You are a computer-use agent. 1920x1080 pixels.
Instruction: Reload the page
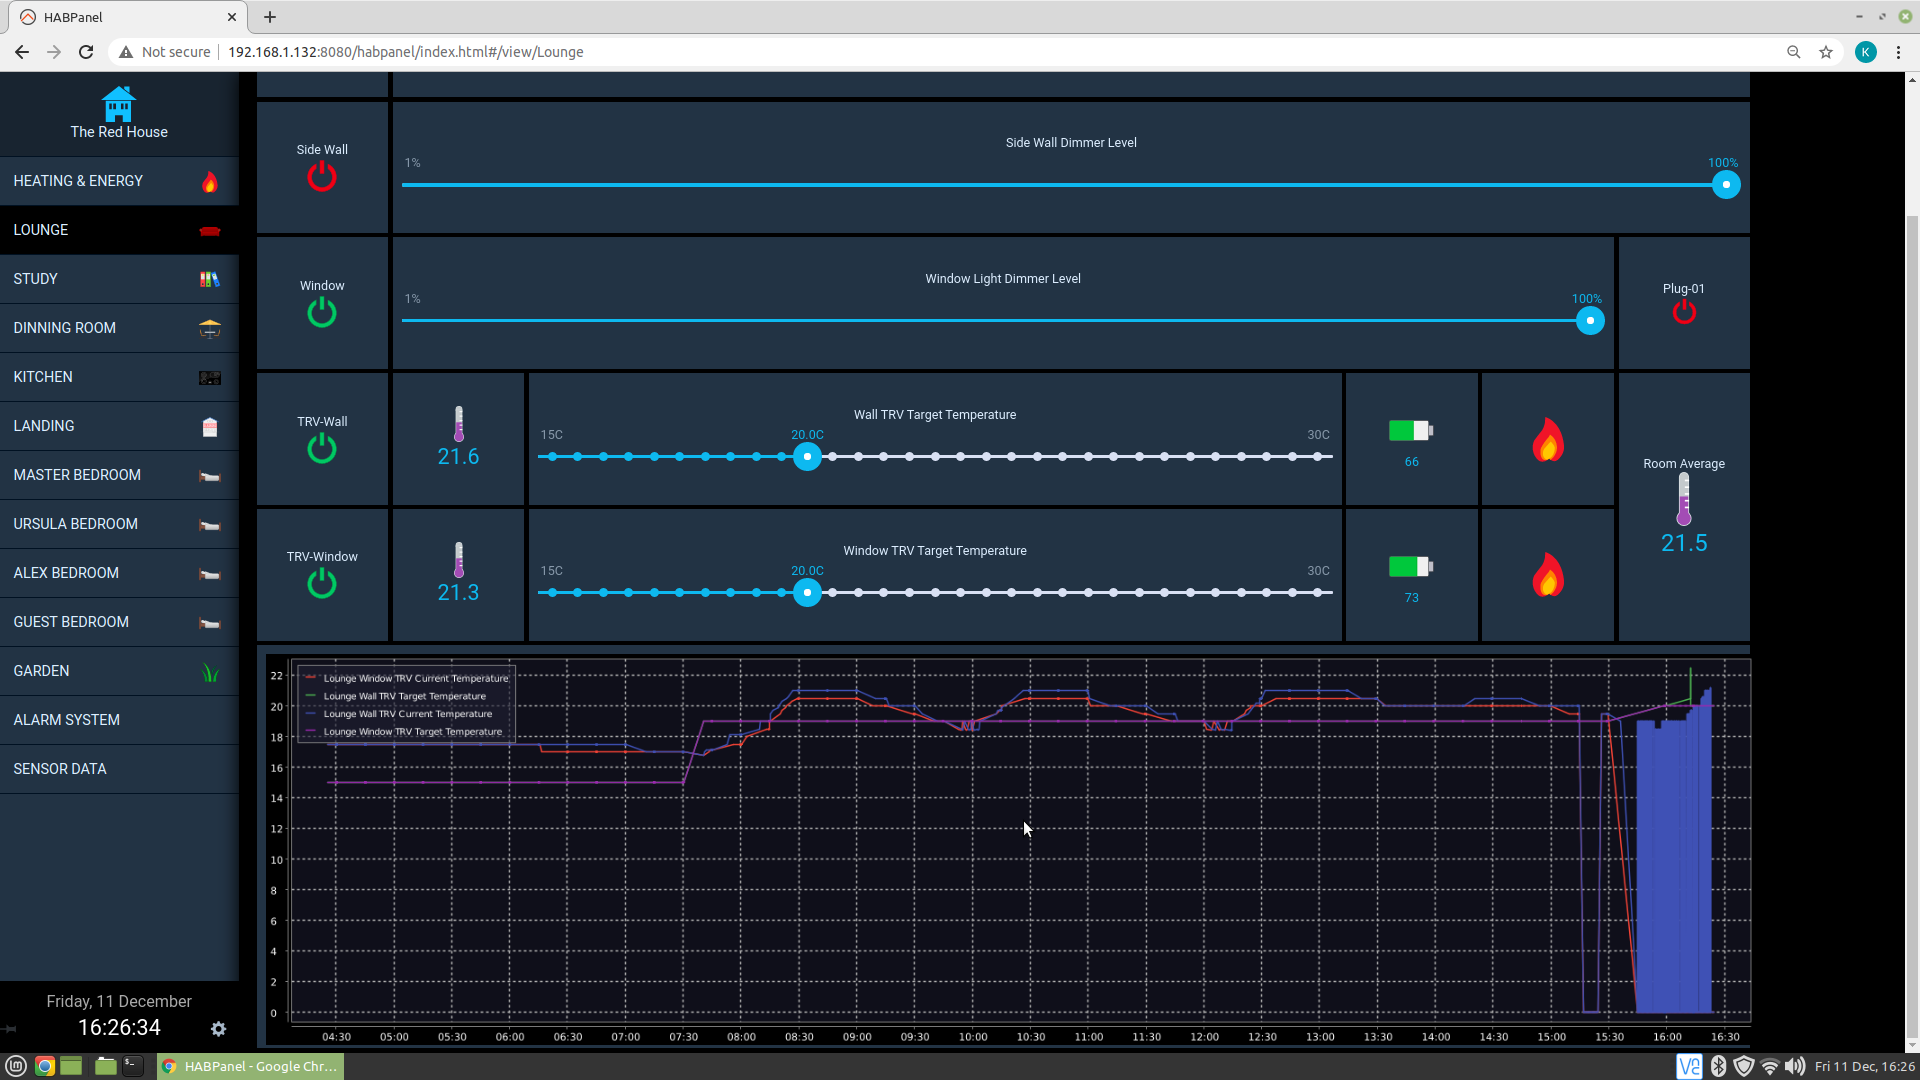pyautogui.click(x=86, y=52)
